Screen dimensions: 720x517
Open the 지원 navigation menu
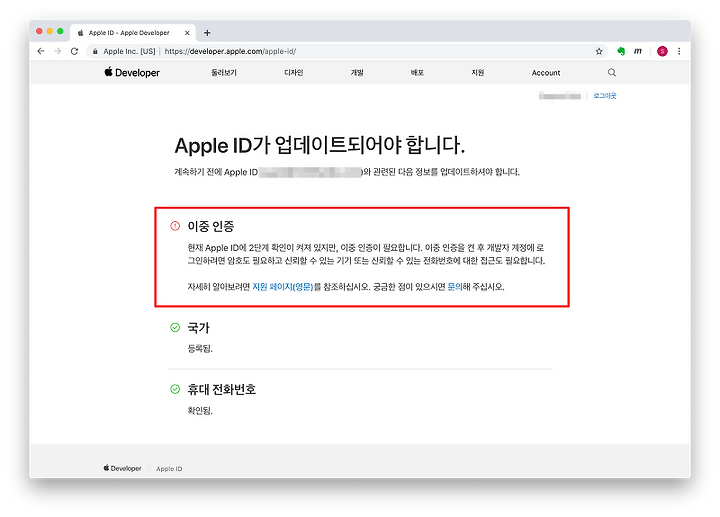(x=478, y=73)
